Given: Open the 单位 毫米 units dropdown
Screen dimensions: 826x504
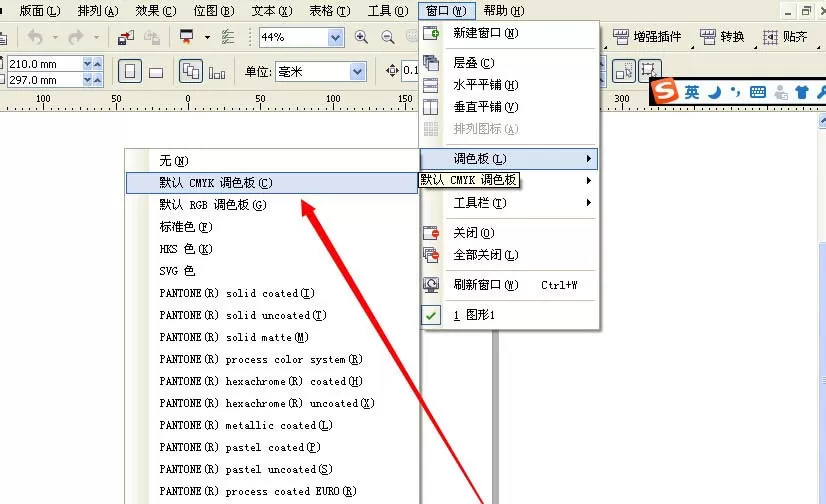Looking at the screenshot, I should pyautogui.click(x=358, y=71).
